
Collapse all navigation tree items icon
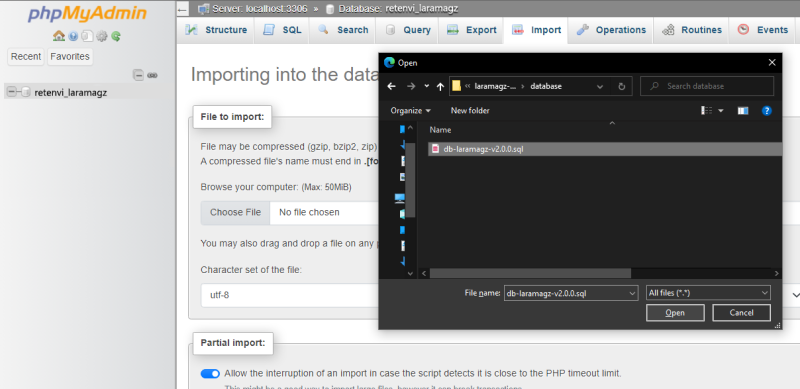(138, 75)
